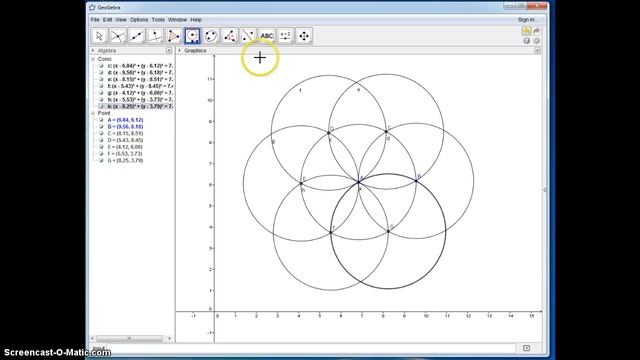Select the Perpendicular line tool
640x360 pixels.
[x=155, y=36]
